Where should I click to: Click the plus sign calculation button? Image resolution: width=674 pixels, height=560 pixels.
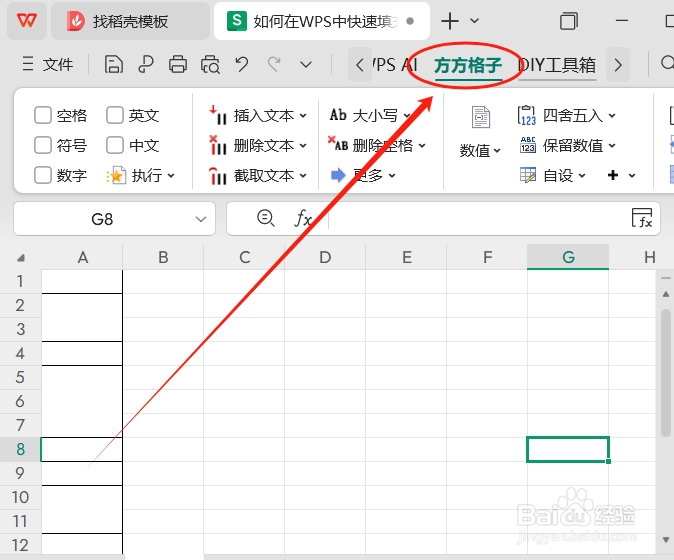click(613, 175)
